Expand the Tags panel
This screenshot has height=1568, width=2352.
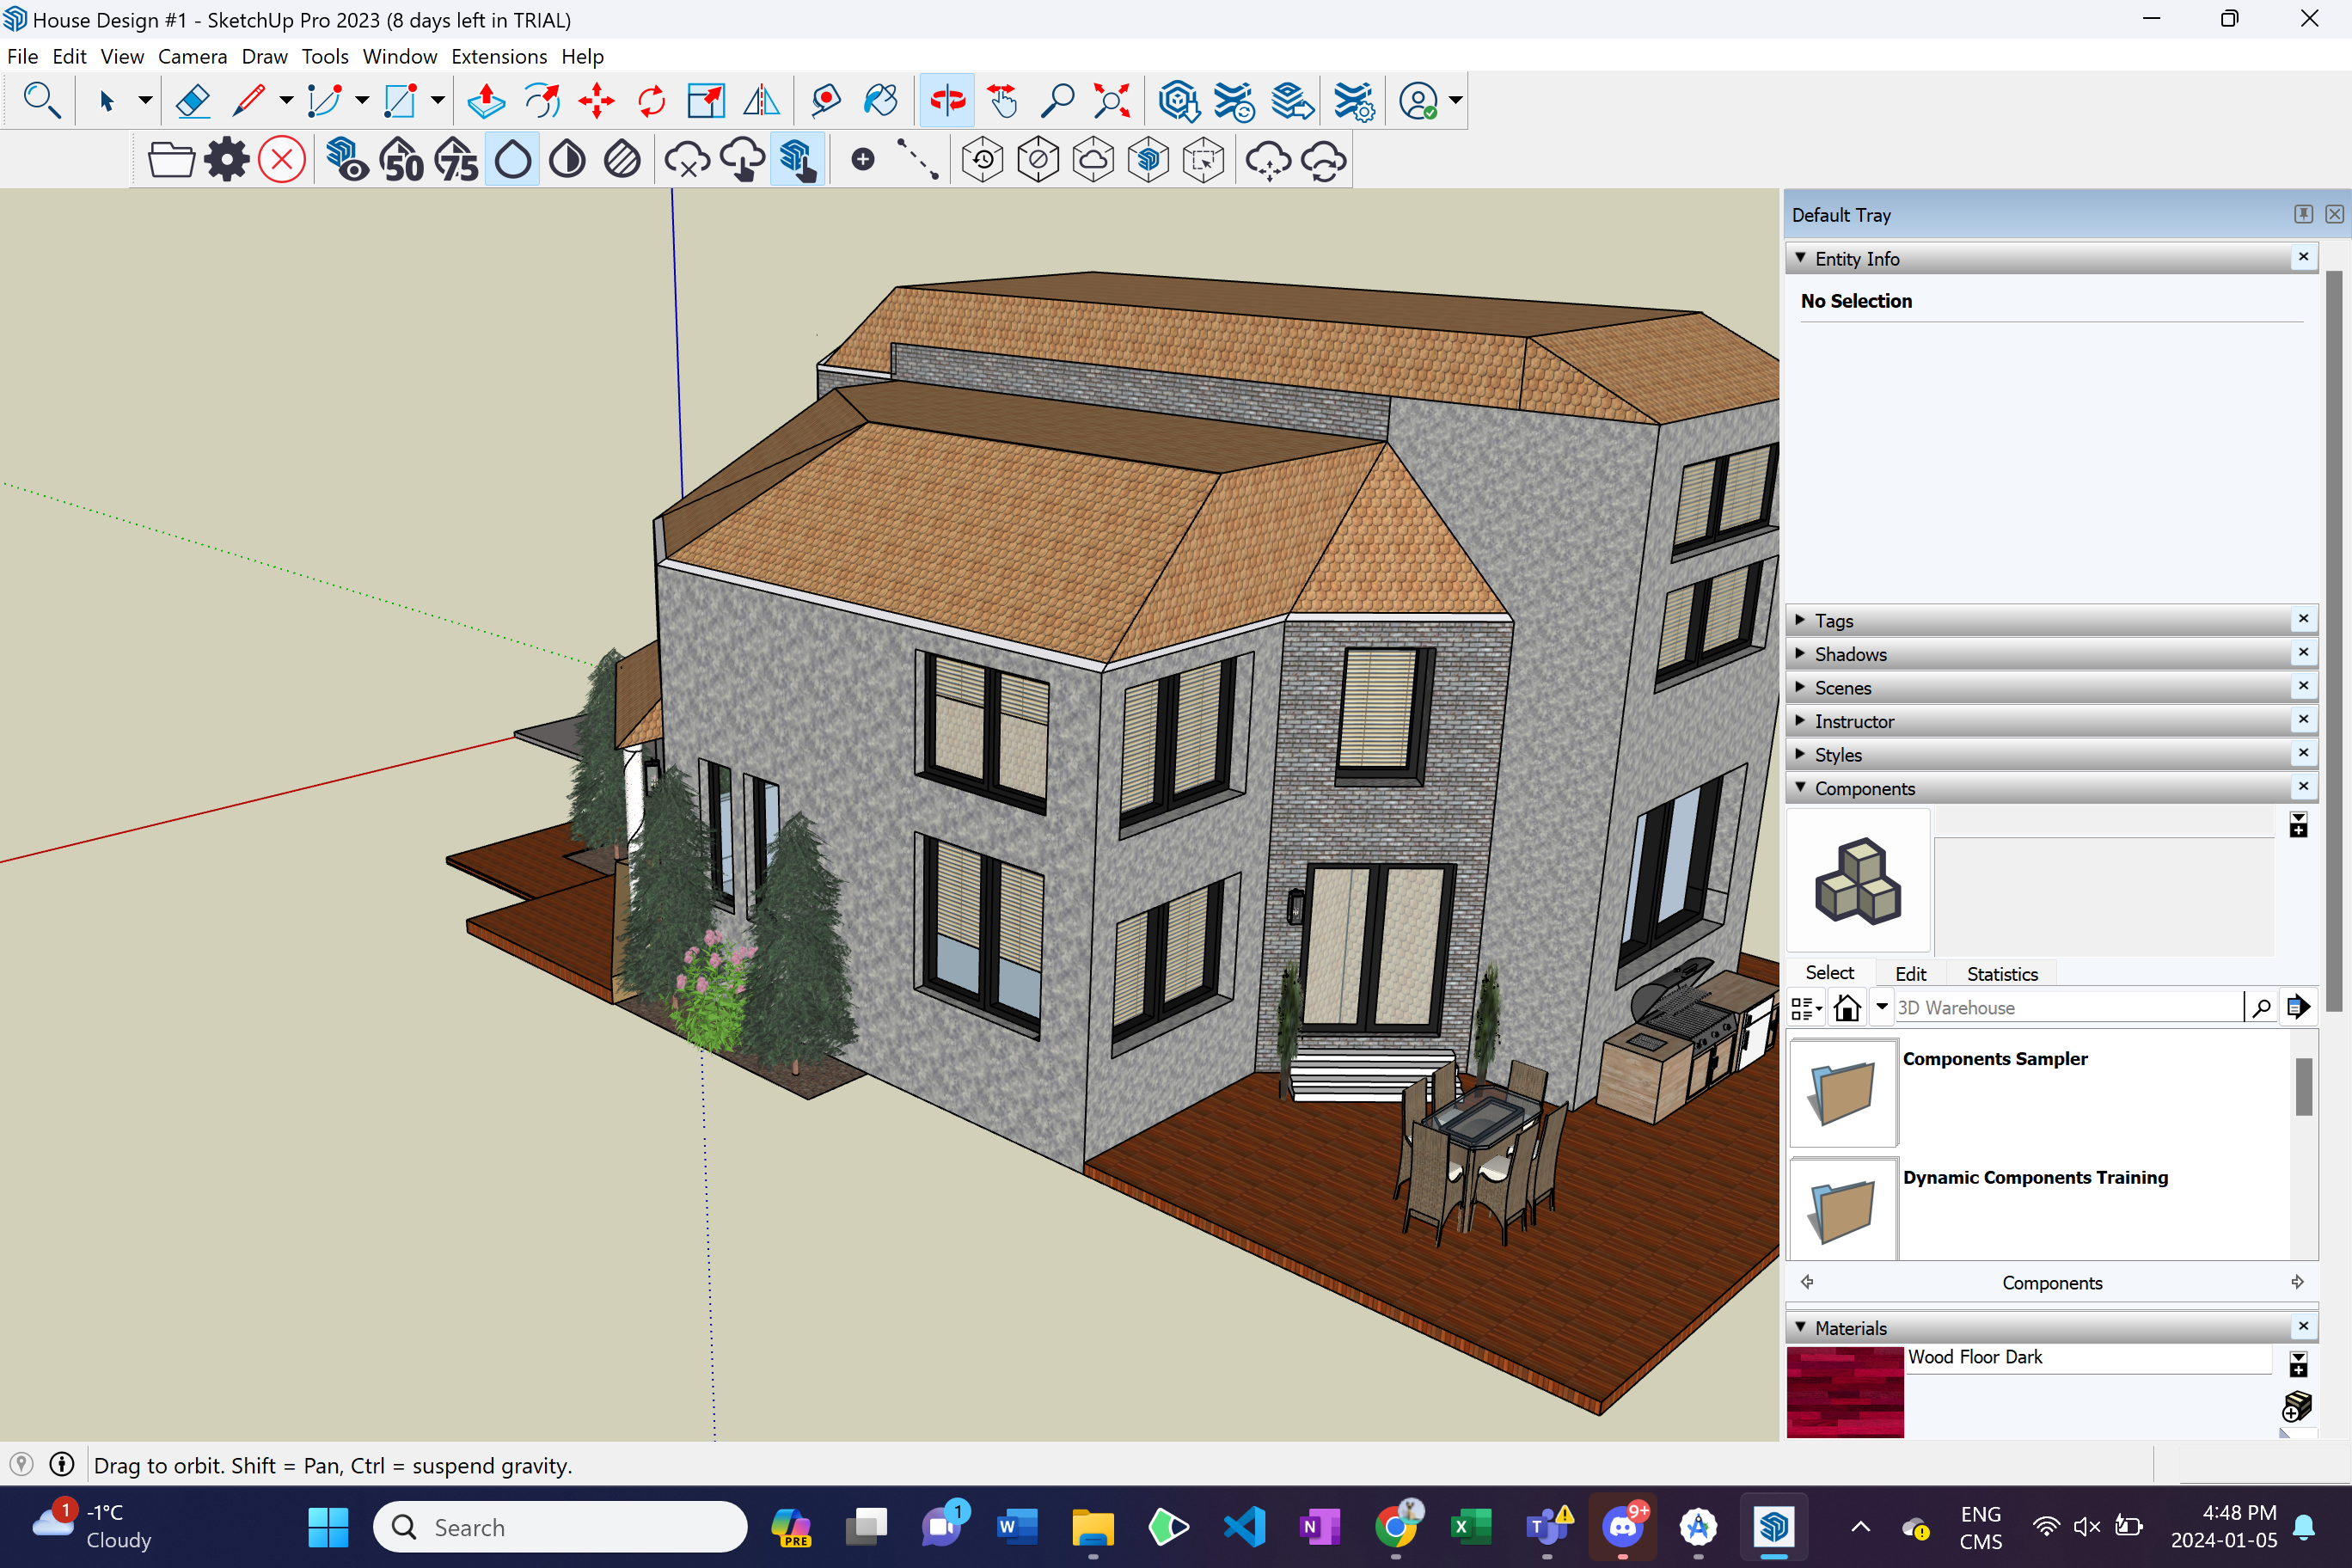(1833, 621)
